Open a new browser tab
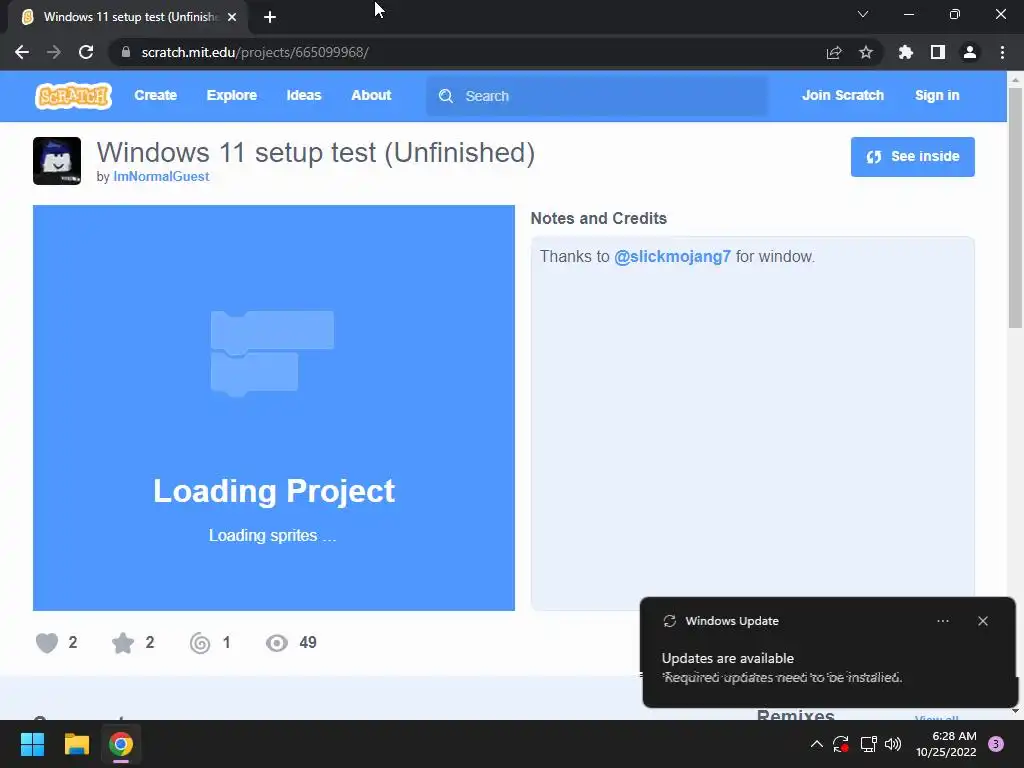Viewport: 1024px width, 768px height. [x=270, y=17]
